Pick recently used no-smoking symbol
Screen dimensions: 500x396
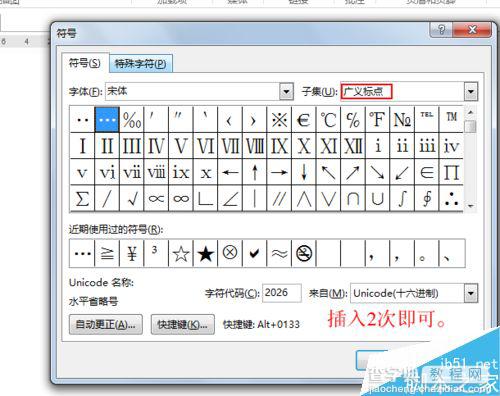(304, 253)
